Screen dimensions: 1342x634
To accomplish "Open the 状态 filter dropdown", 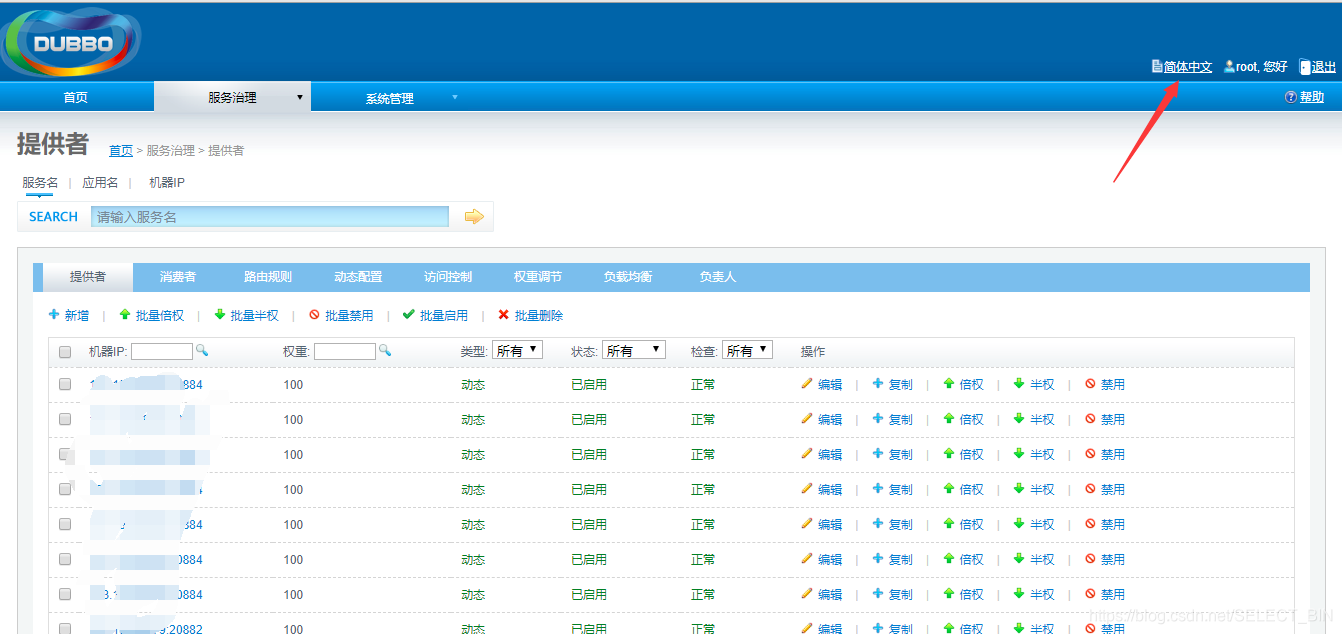I will pyautogui.click(x=634, y=350).
